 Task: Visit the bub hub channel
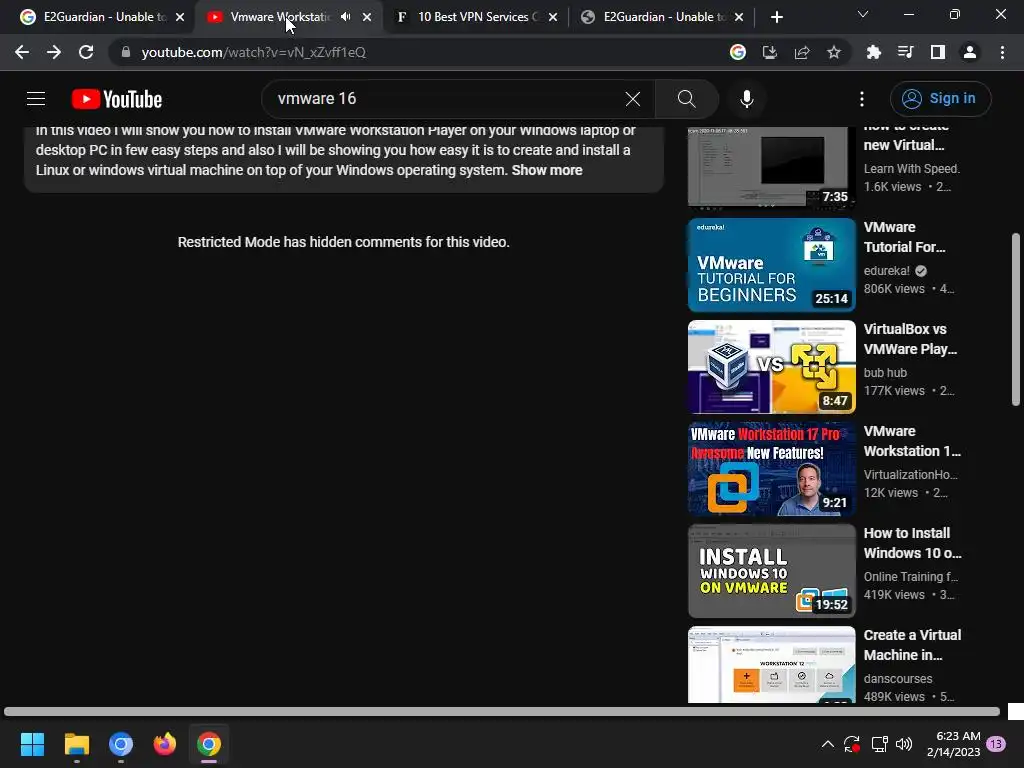tap(885, 372)
